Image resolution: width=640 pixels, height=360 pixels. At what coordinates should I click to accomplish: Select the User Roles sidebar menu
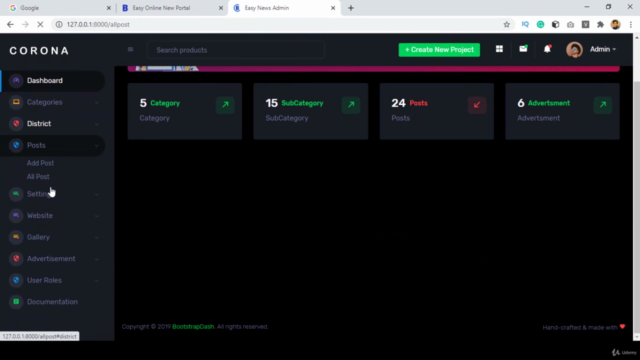[x=53, y=280]
